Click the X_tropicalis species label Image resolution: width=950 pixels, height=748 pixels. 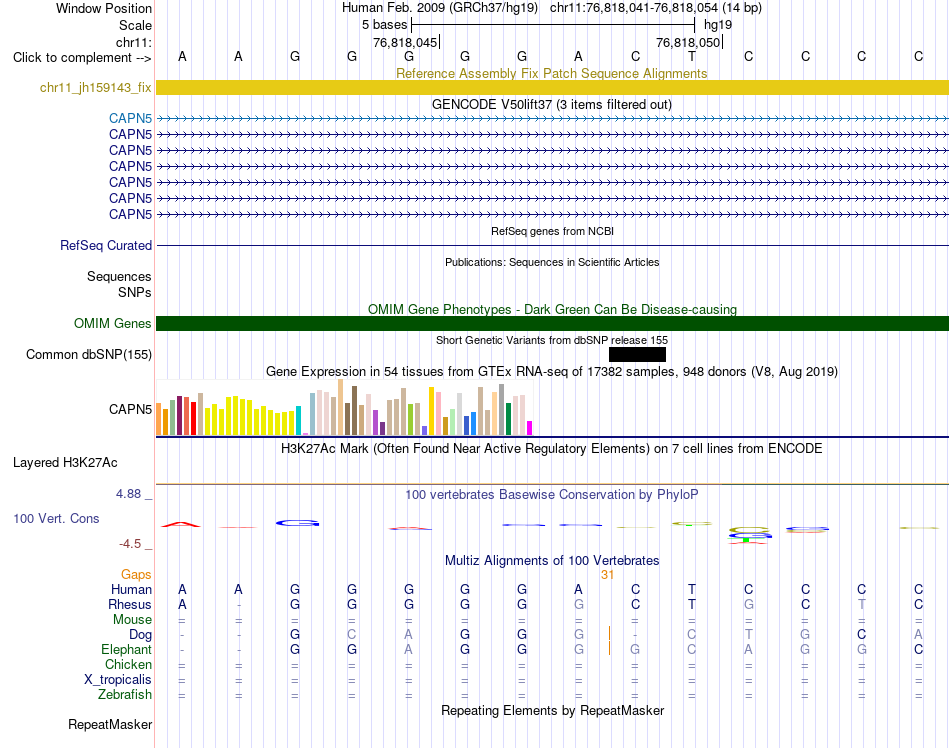118,680
